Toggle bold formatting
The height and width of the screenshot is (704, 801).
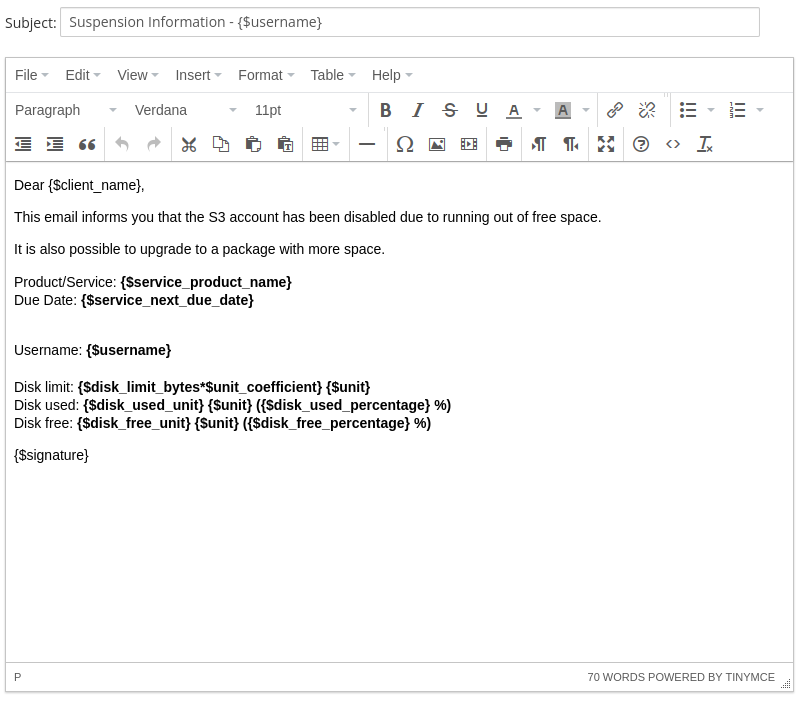[x=385, y=110]
